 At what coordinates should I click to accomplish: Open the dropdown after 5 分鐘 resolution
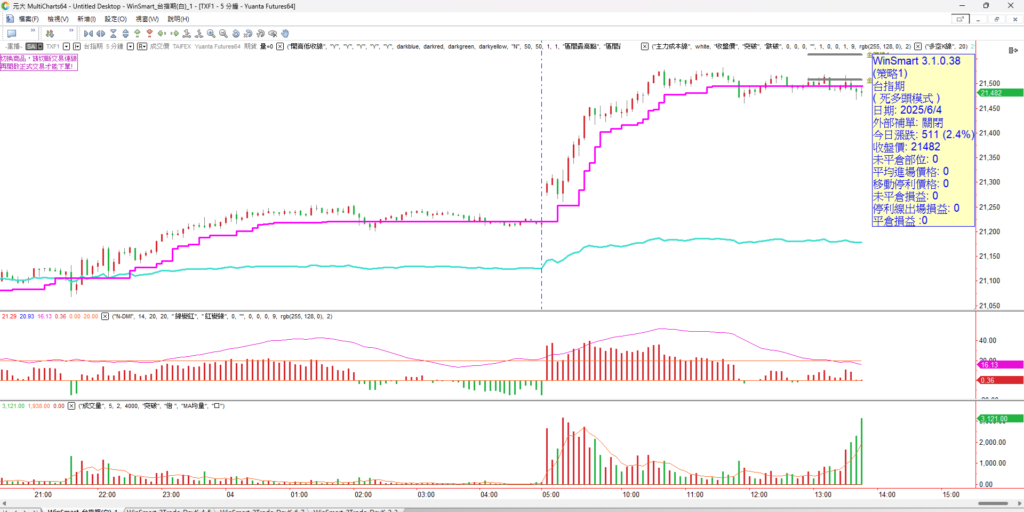coord(131,46)
